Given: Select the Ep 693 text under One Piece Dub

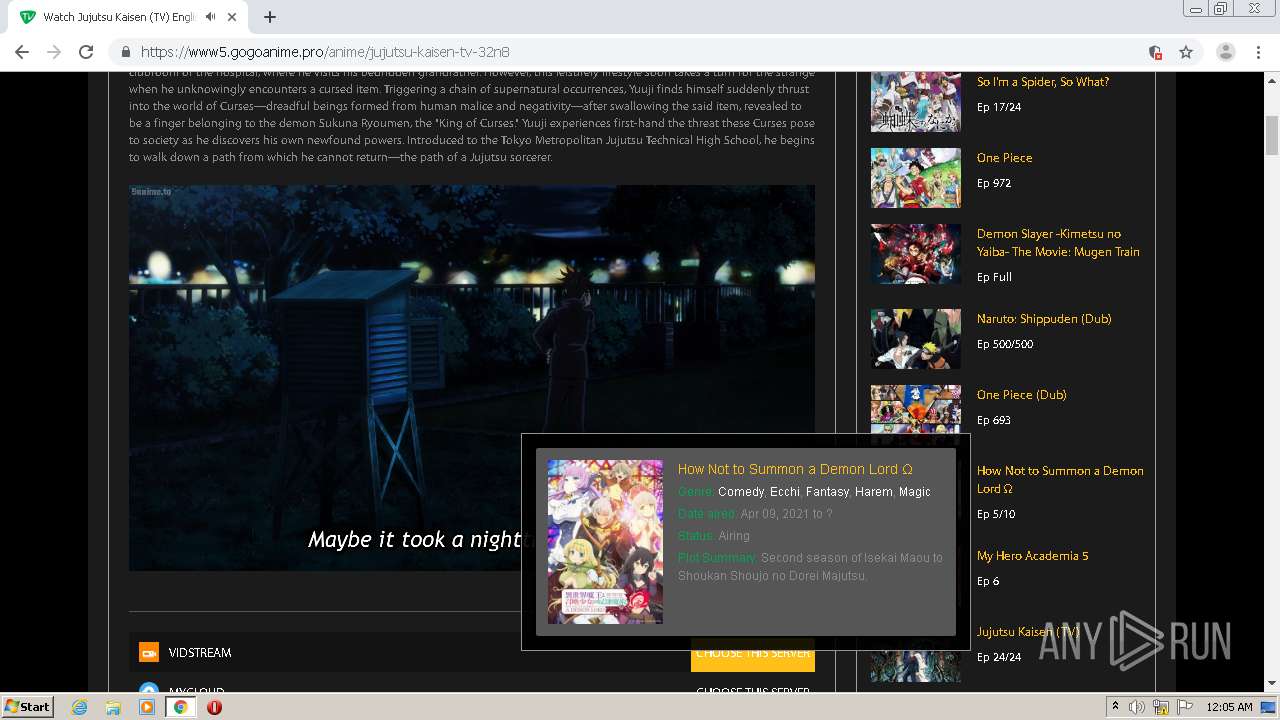Looking at the screenshot, I should [x=994, y=420].
